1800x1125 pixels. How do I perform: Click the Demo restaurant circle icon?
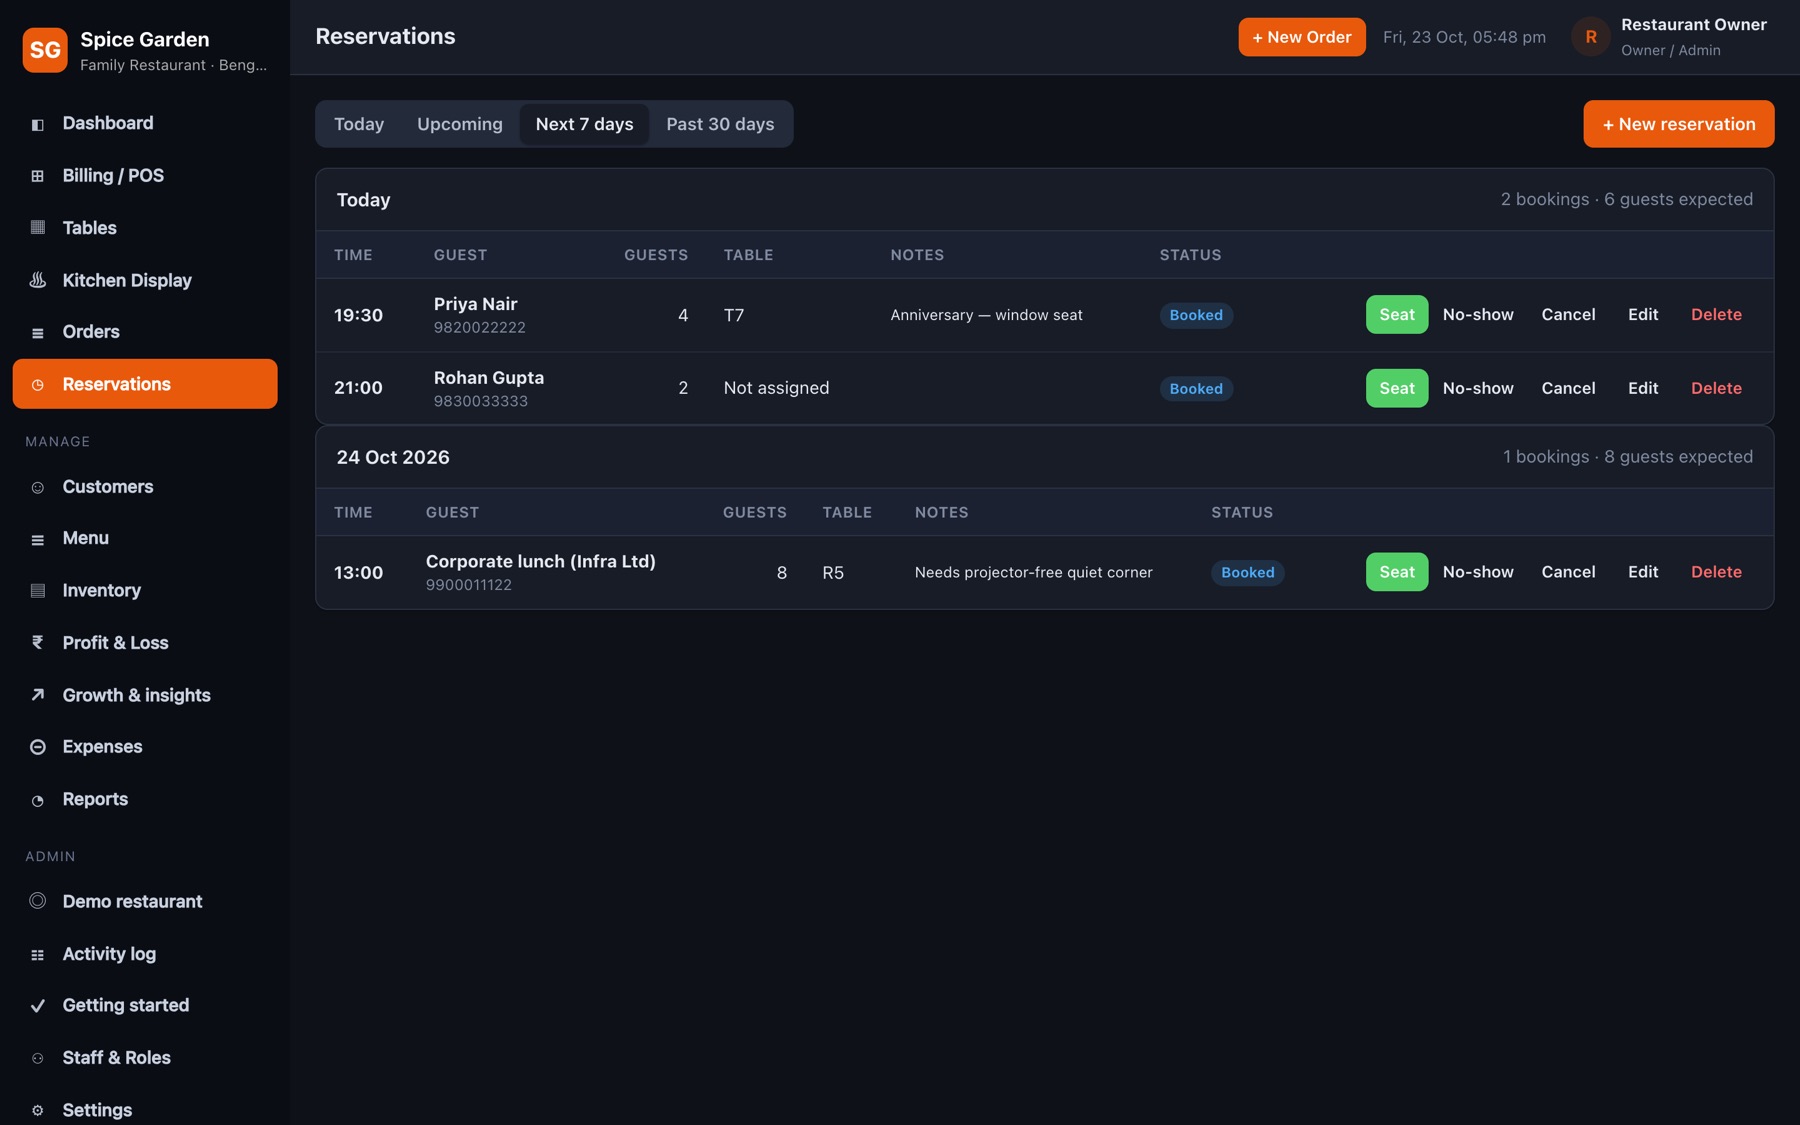[x=37, y=901]
